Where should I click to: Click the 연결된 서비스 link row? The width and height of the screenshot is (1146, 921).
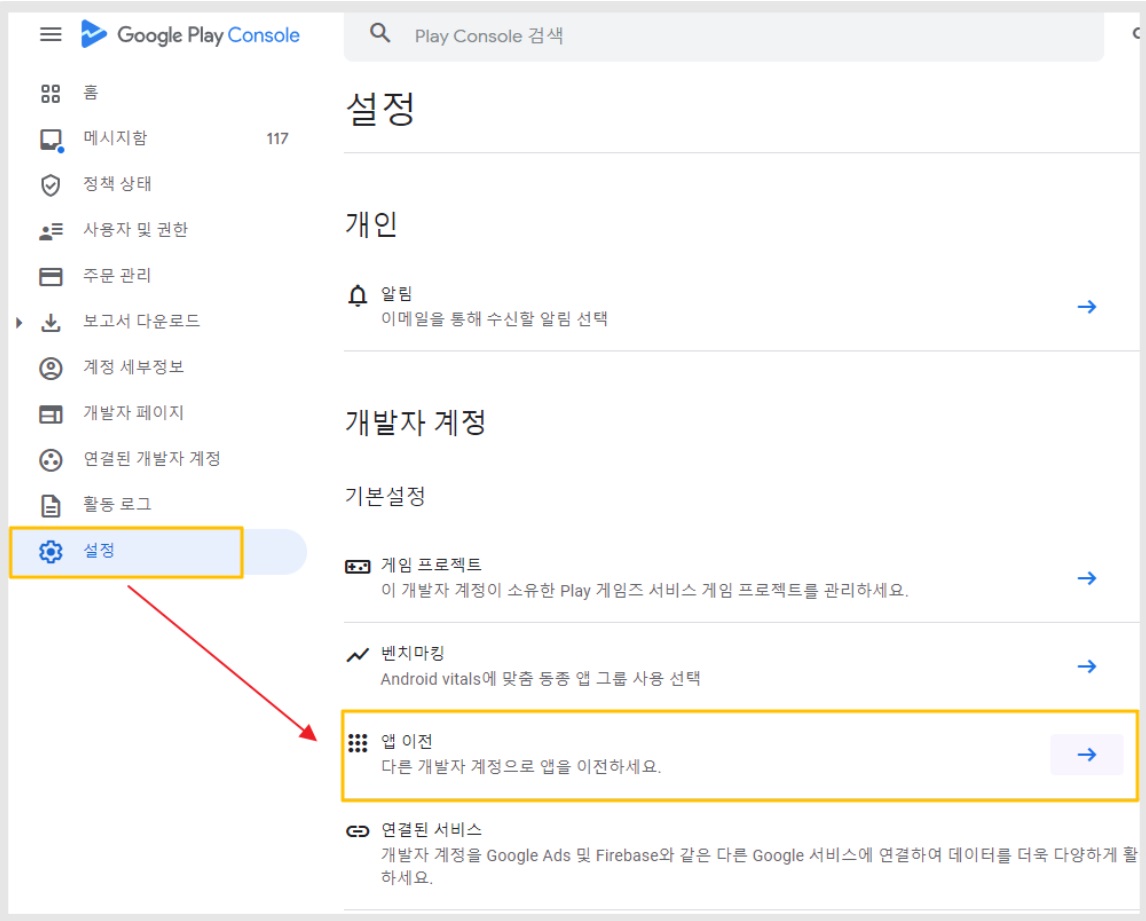coord(740,852)
